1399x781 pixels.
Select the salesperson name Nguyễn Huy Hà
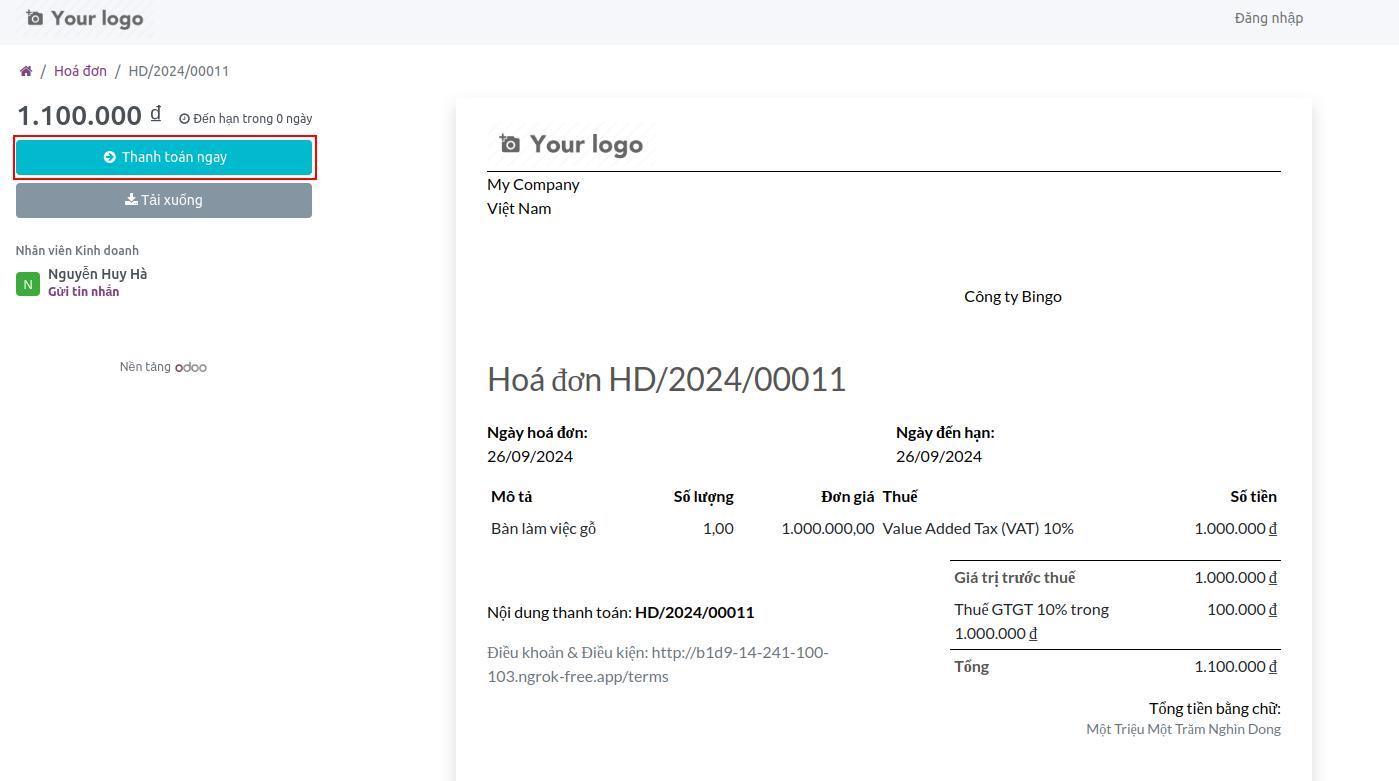point(98,274)
